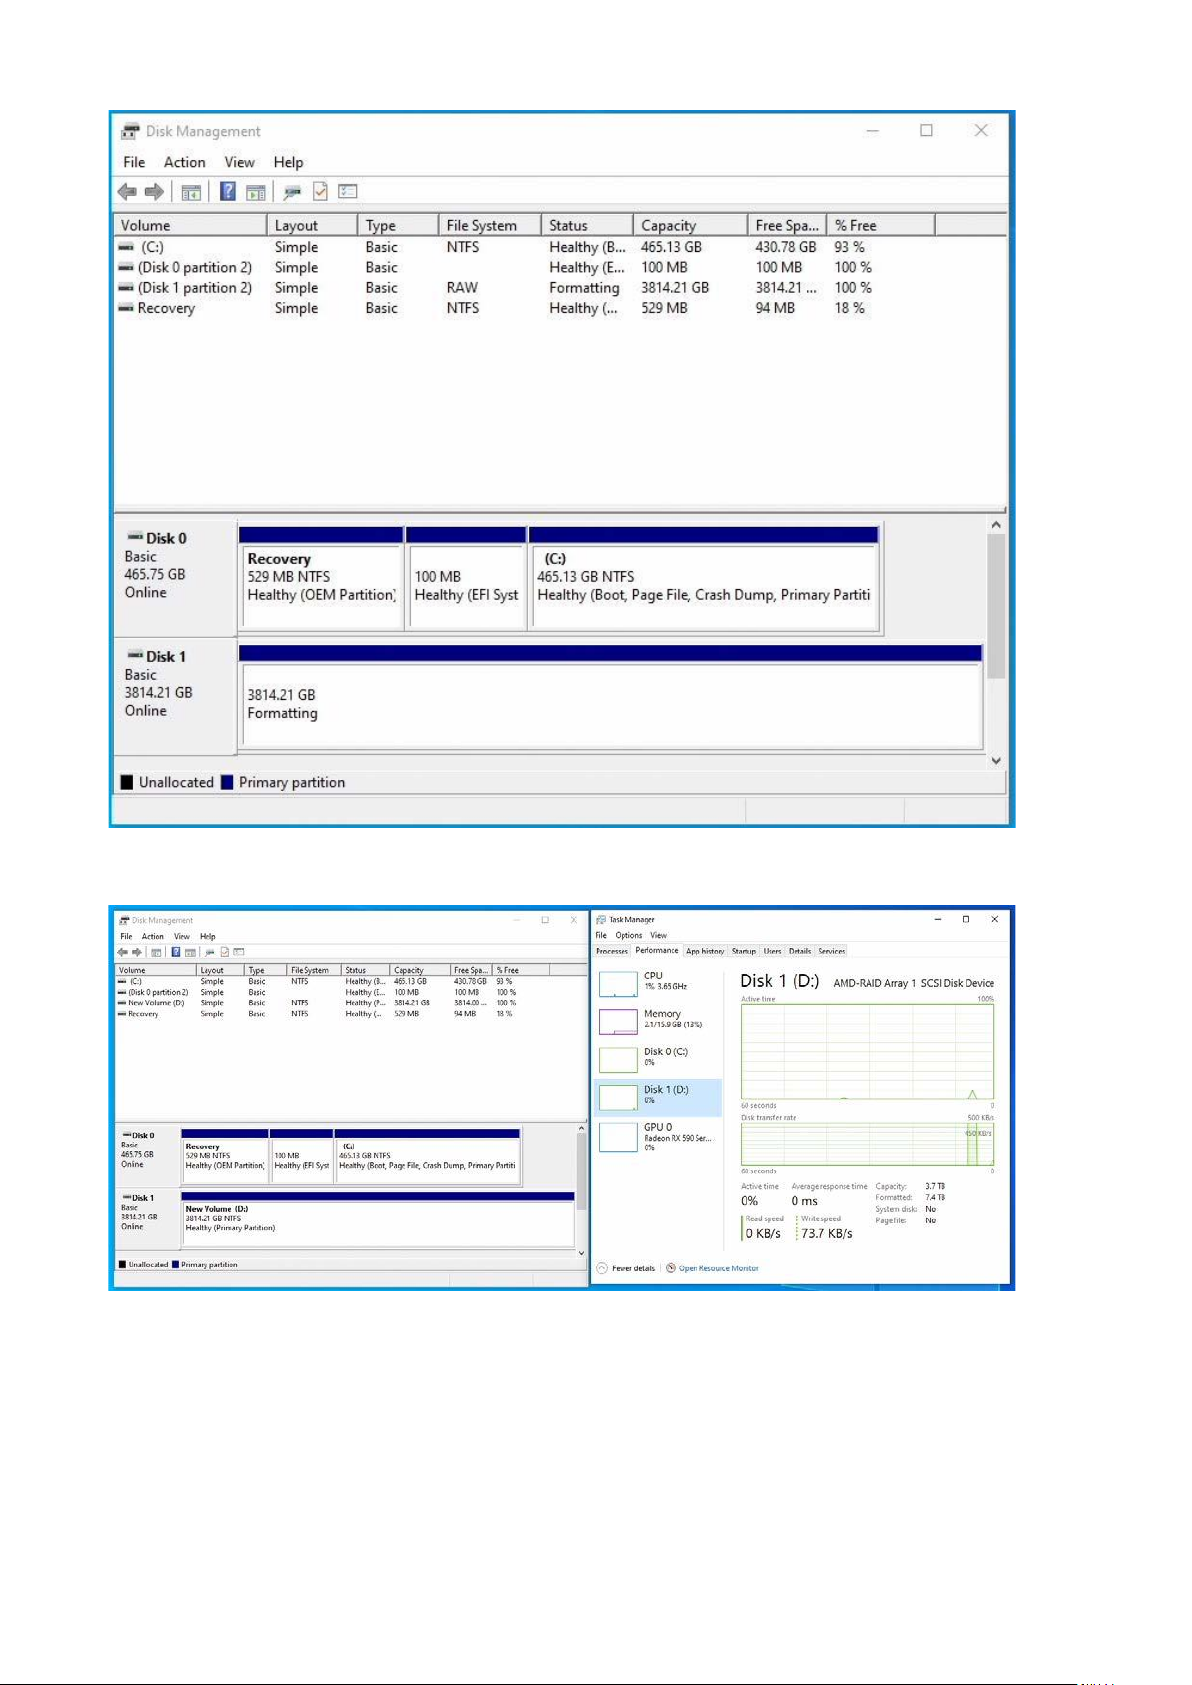Select GPU 0 thumbnail in Task Manager
Viewport: 1192px width, 1685px height.
point(618,1137)
